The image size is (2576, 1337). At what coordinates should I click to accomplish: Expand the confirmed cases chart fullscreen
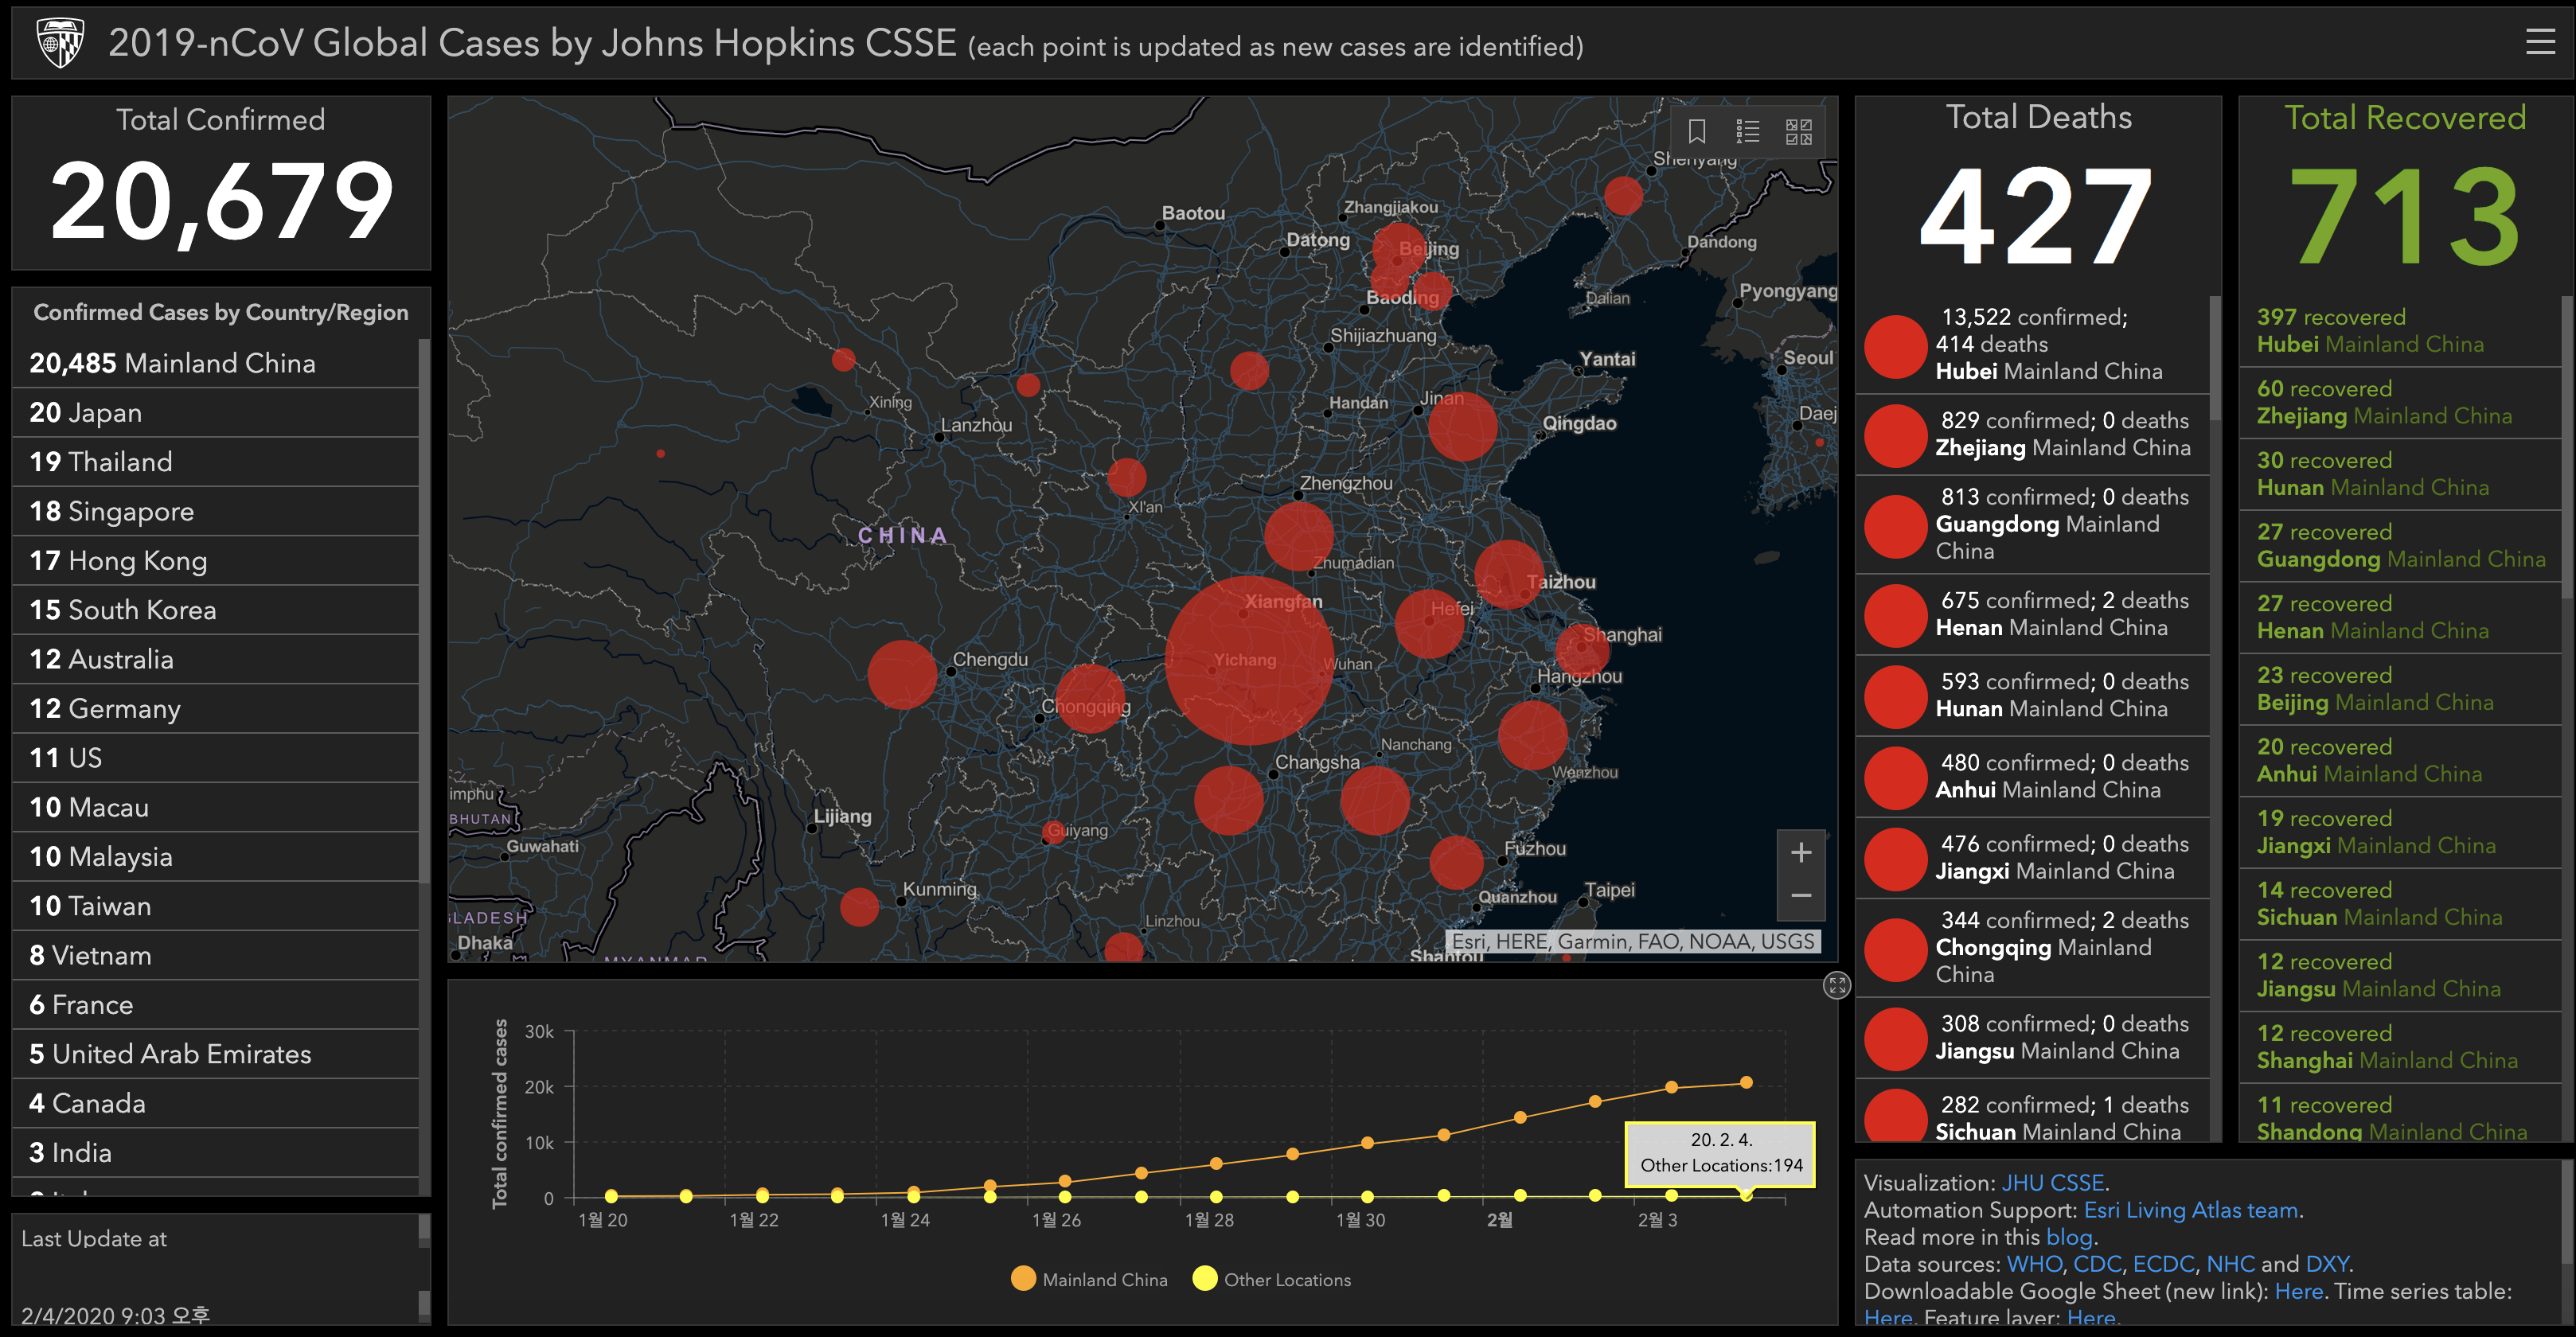pos(1836,986)
